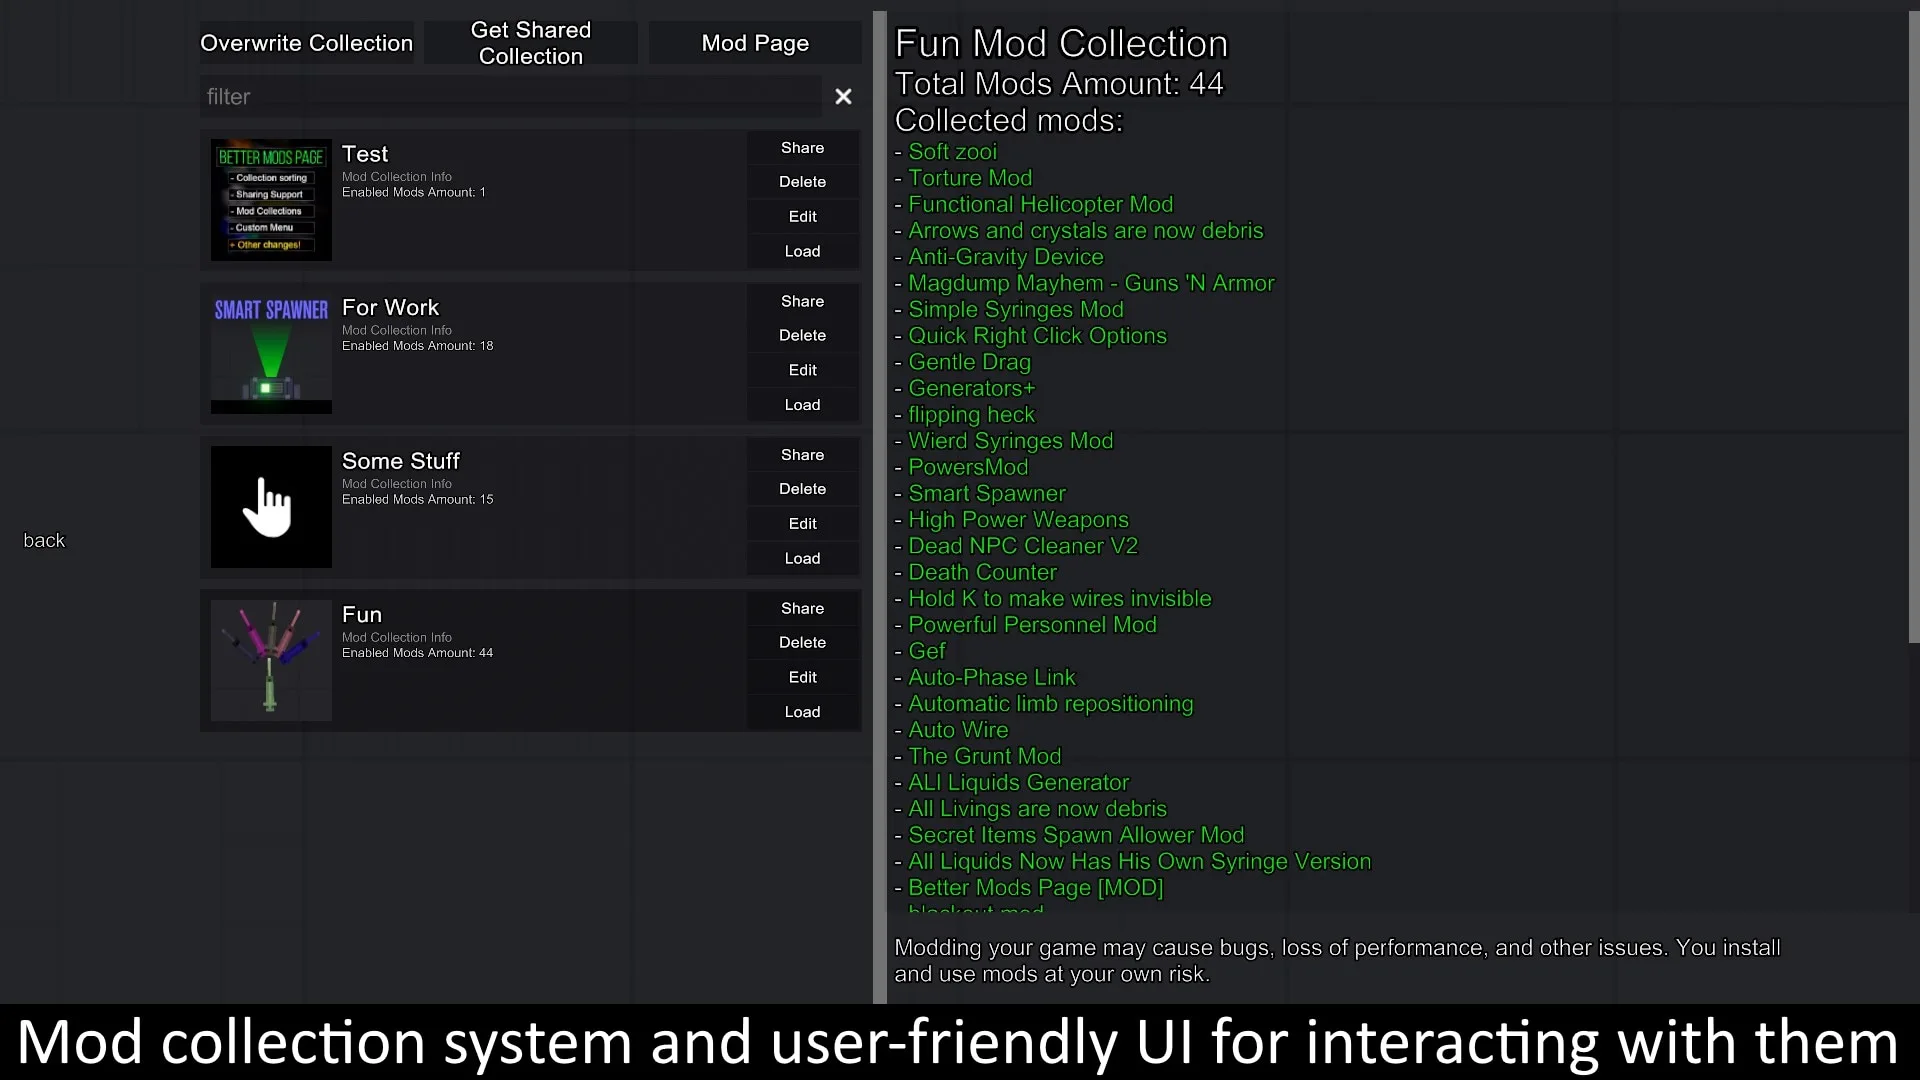This screenshot has height=1080, width=1920.
Task: Select the Some Stuff hand cursor thumbnail
Action: (271, 507)
